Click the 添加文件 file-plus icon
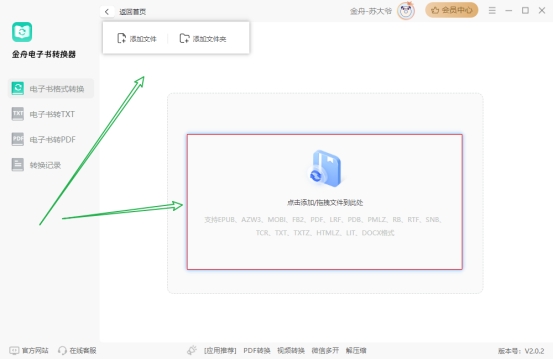 pos(121,38)
